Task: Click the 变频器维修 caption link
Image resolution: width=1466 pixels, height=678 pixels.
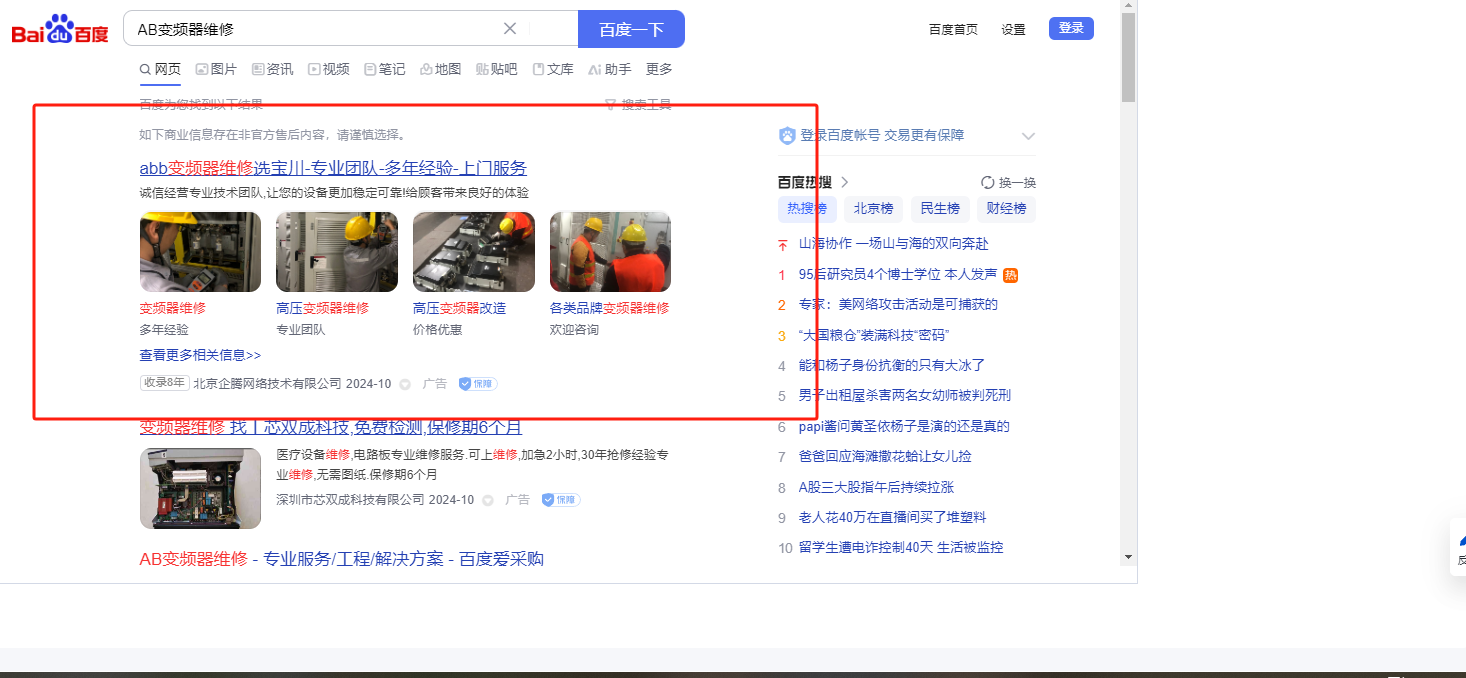Action: [172, 308]
